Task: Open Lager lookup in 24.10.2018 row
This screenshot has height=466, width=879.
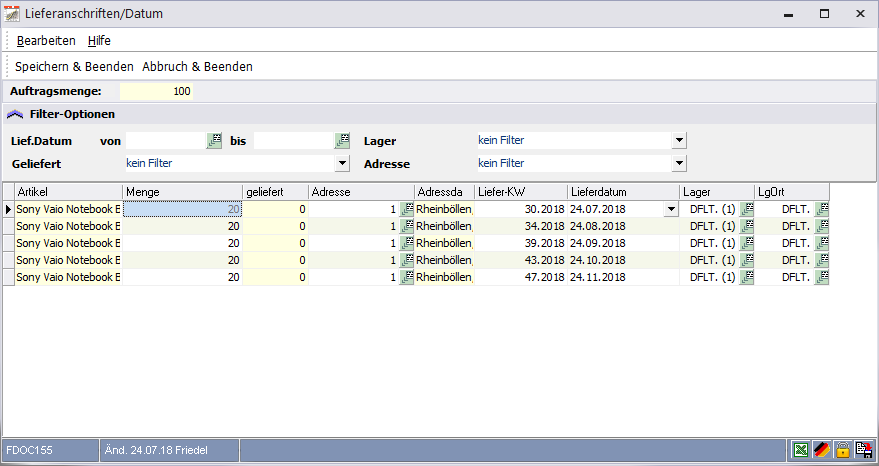Action: tap(746, 260)
